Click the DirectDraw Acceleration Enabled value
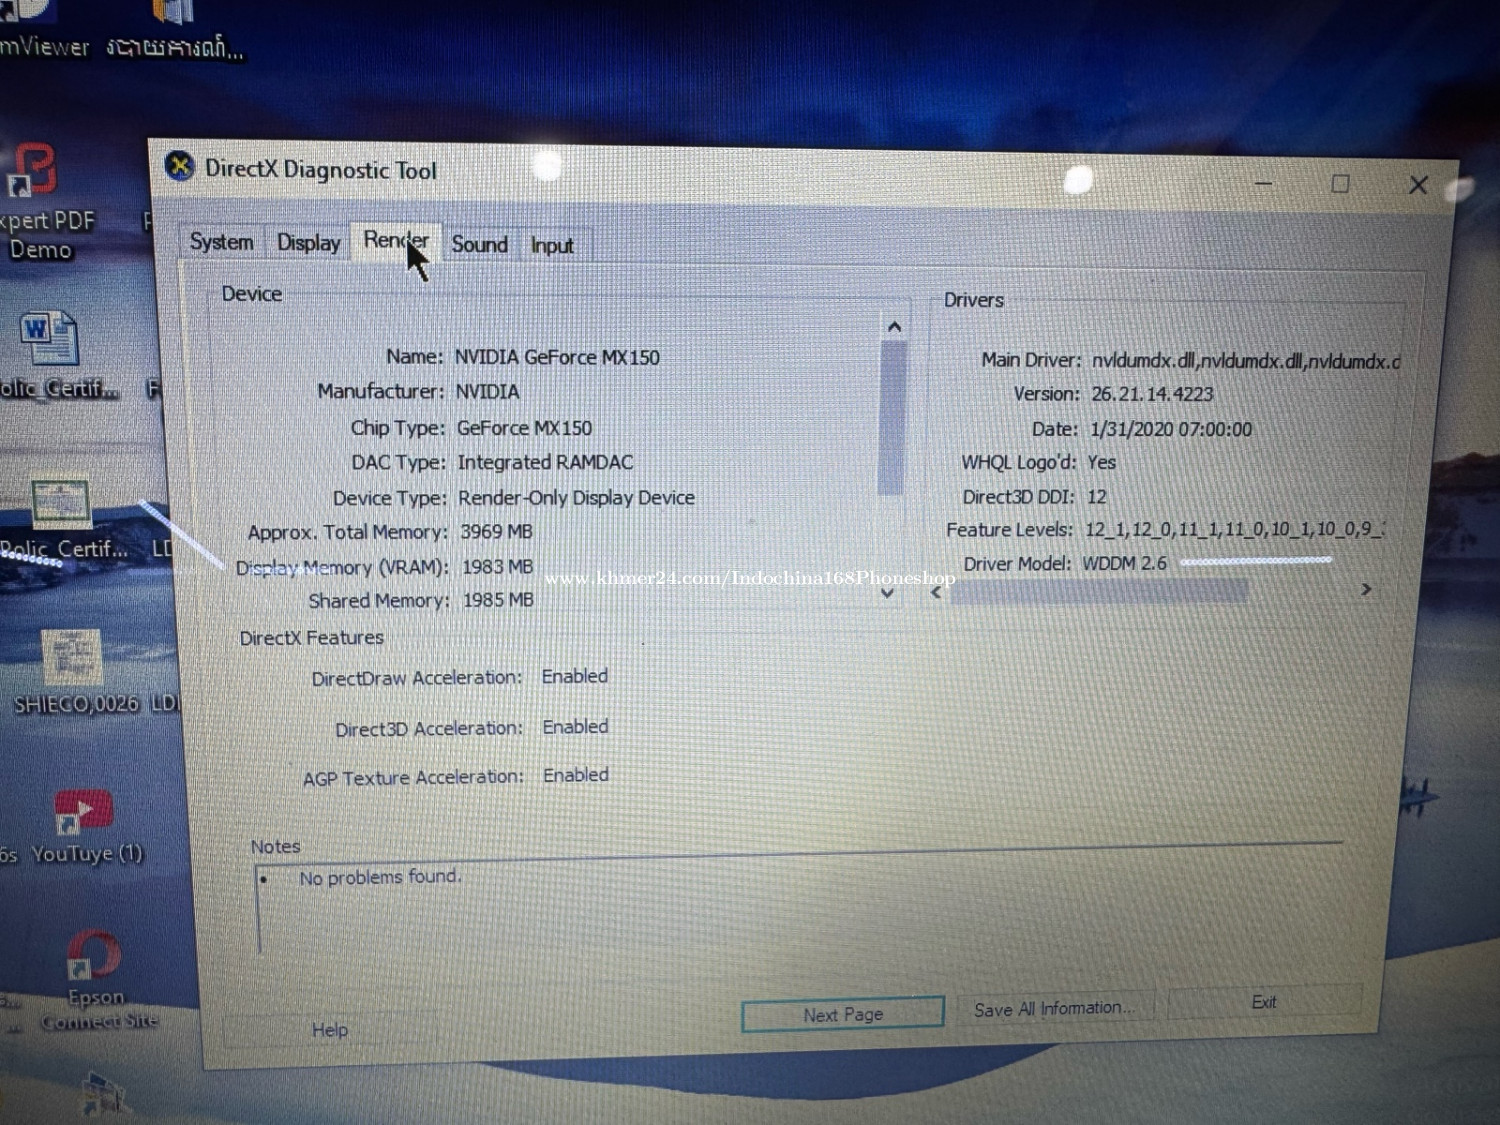 point(575,676)
